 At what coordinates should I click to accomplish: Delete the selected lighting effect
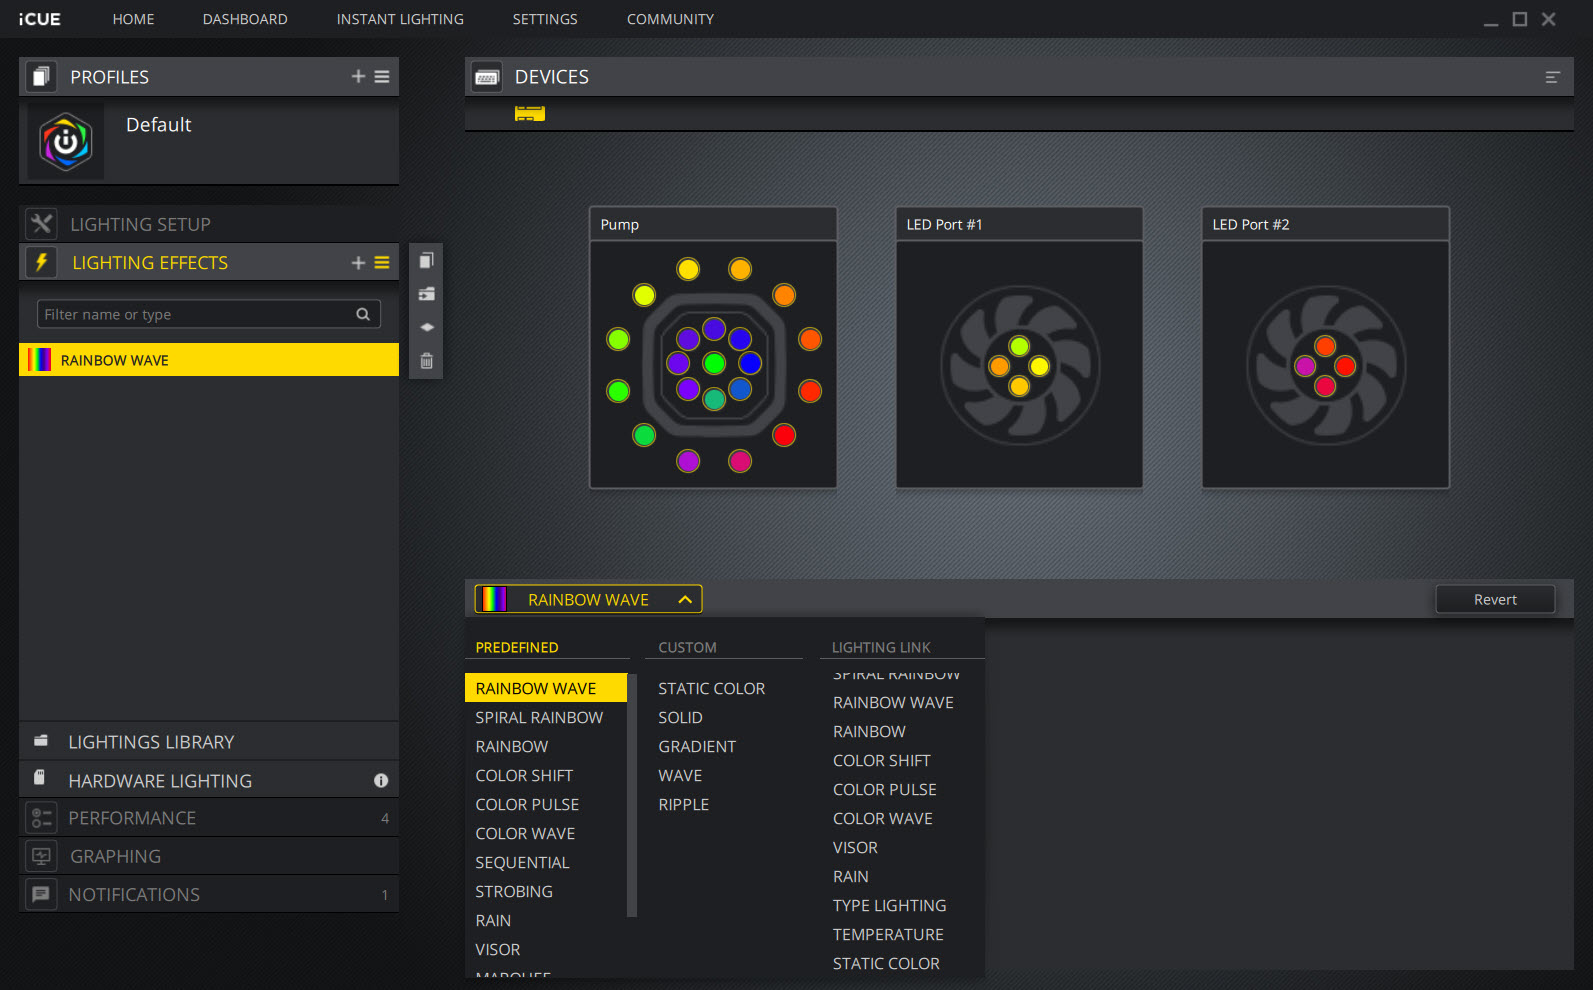pos(426,361)
